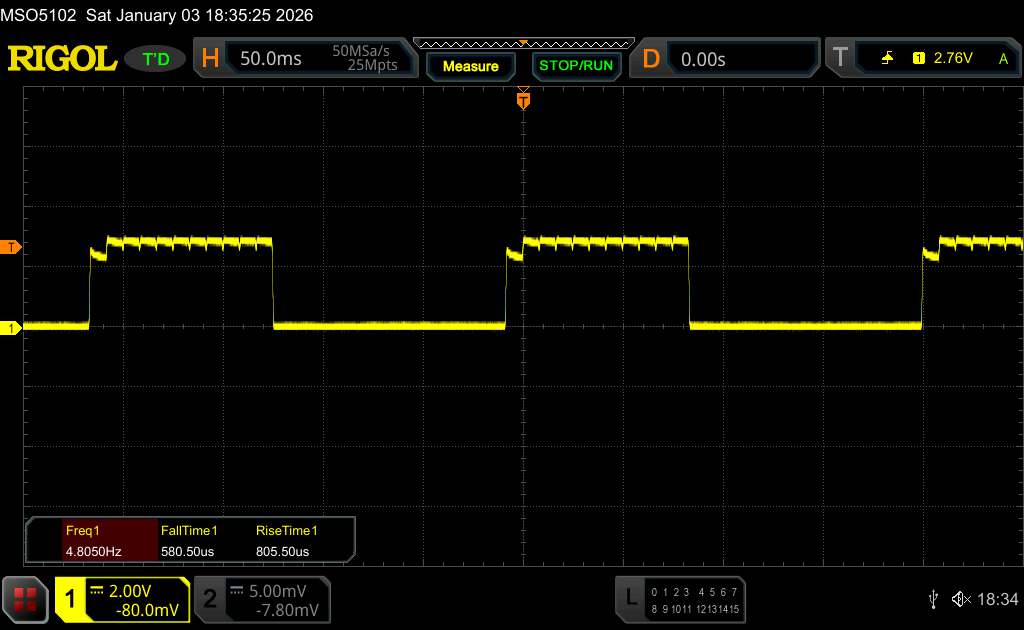Select the orange trigger level marker at left edge
The image size is (1024, 630).
11,246
